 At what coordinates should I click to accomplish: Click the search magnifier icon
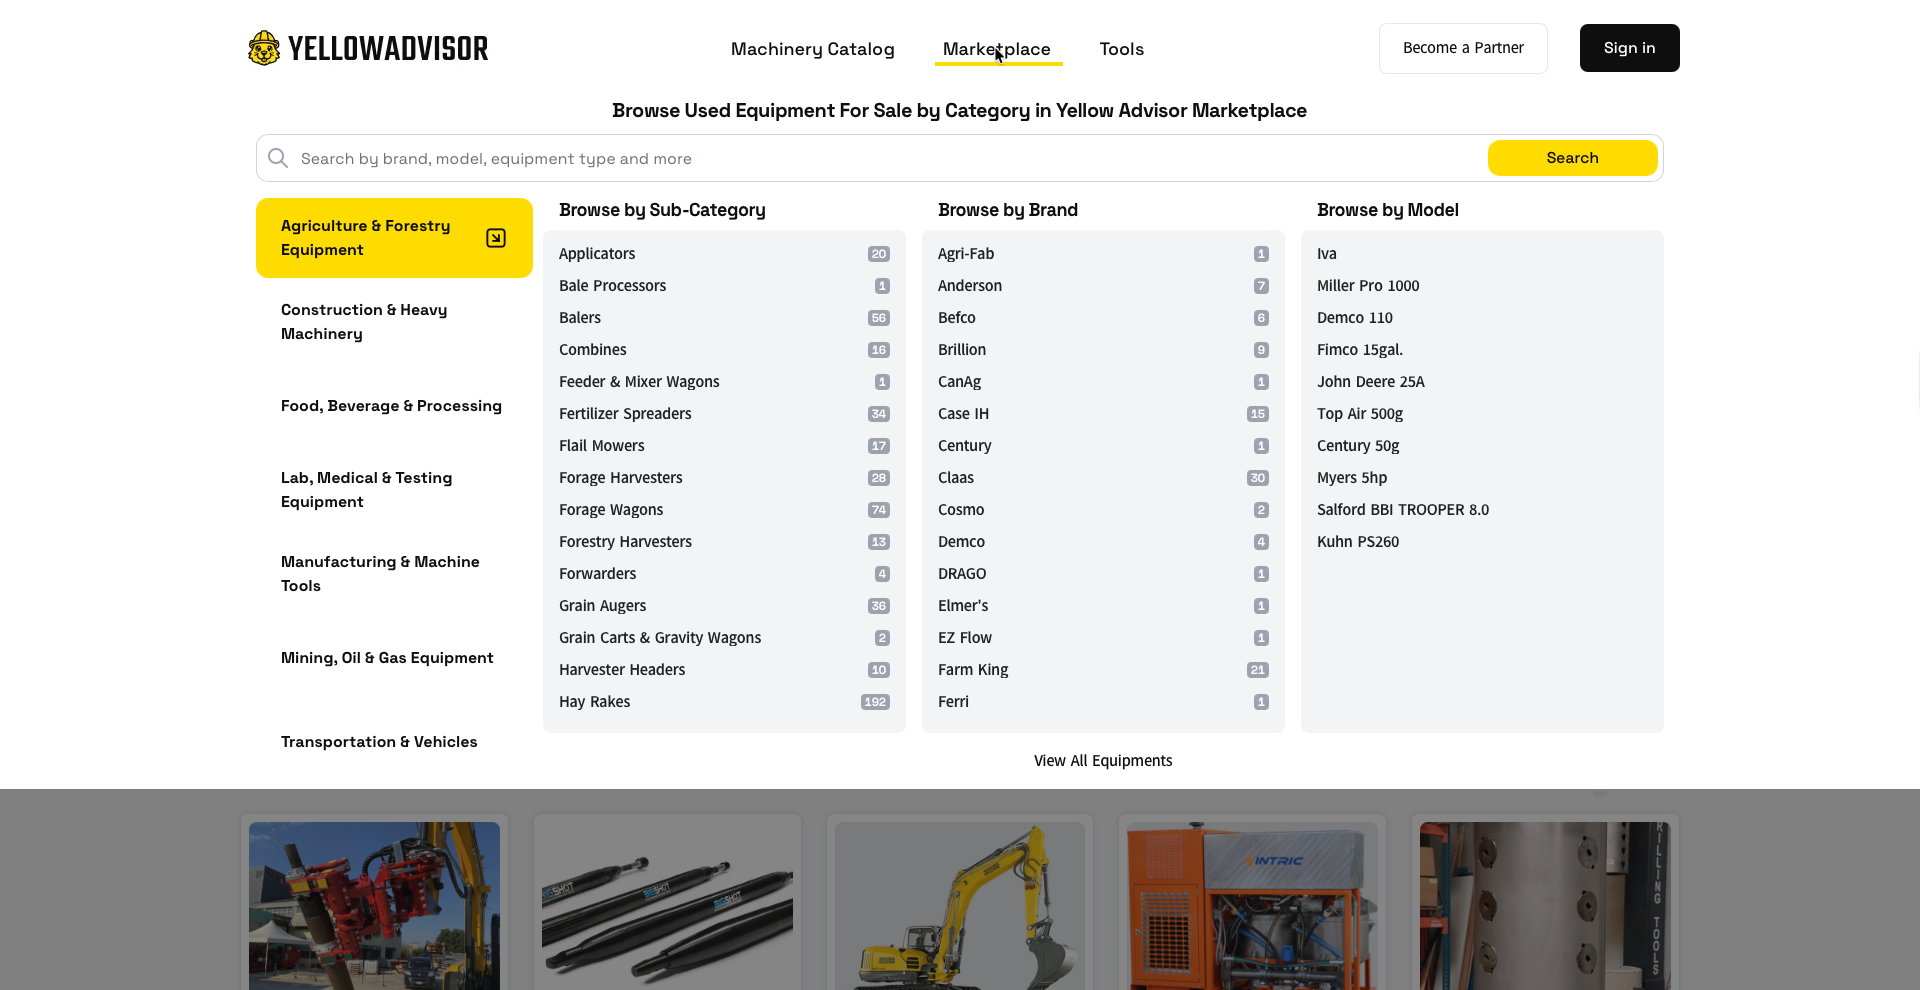278,158
